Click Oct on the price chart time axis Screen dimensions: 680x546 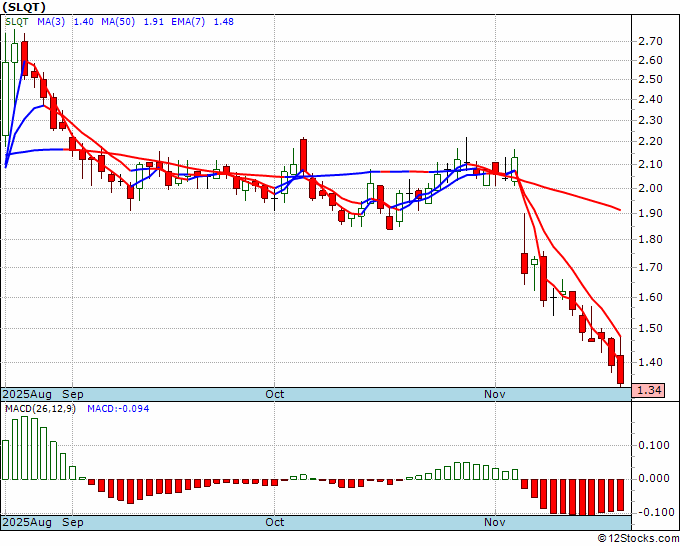pyautogui.click(x=275, y=394)
